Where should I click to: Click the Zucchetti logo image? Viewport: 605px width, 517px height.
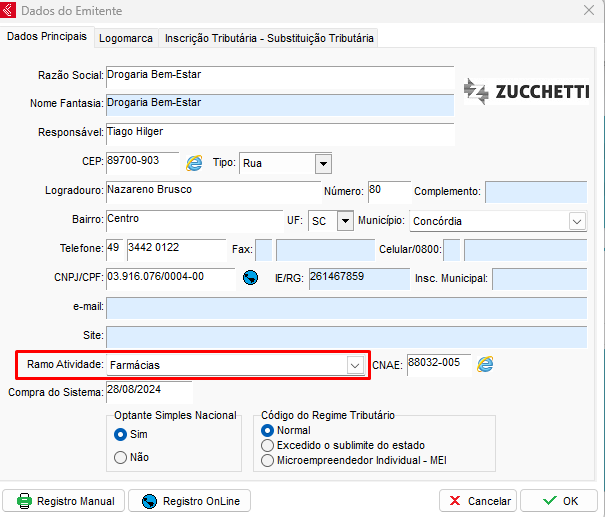[x=526, y=92]
